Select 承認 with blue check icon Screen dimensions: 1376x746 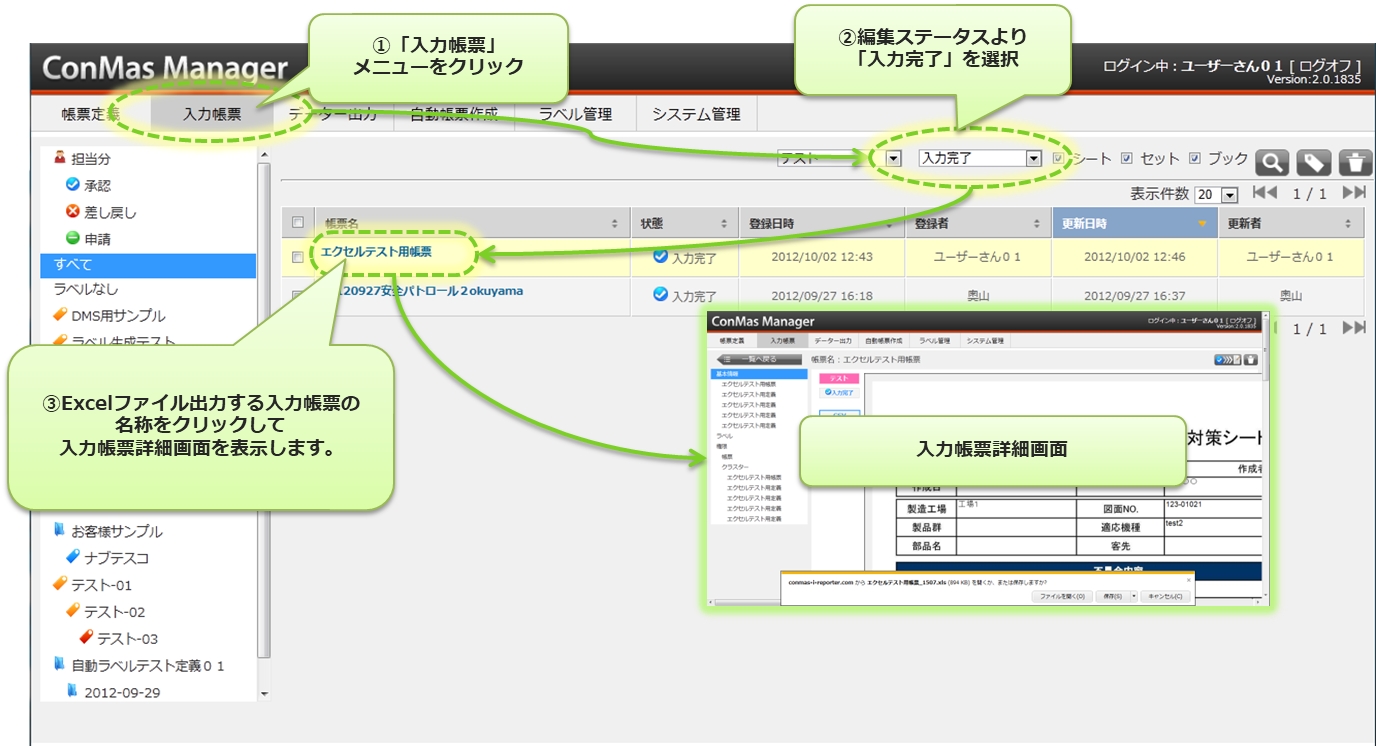[x=97, y=185]
